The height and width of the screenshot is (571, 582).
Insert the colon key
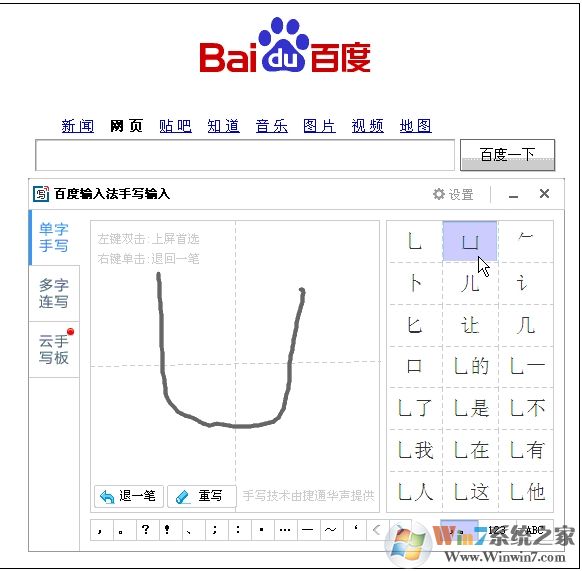click(x=239, y=530)
